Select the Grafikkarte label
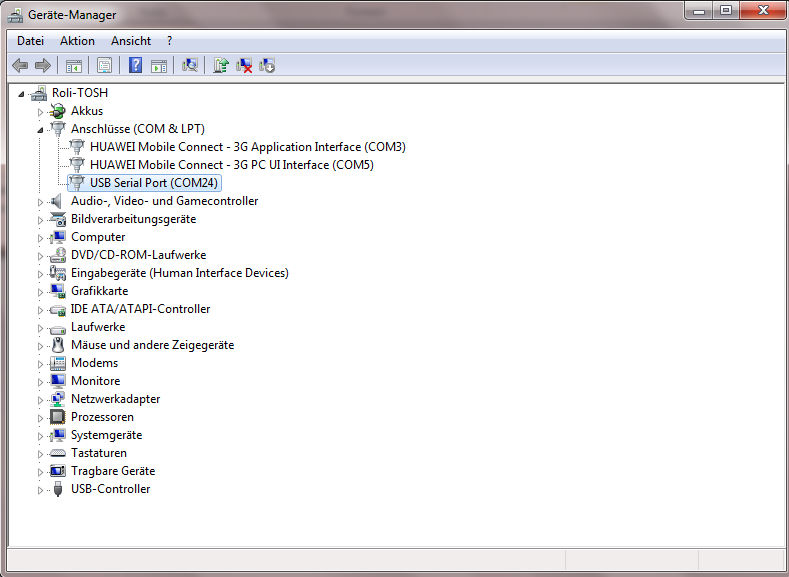 [100, 291]
